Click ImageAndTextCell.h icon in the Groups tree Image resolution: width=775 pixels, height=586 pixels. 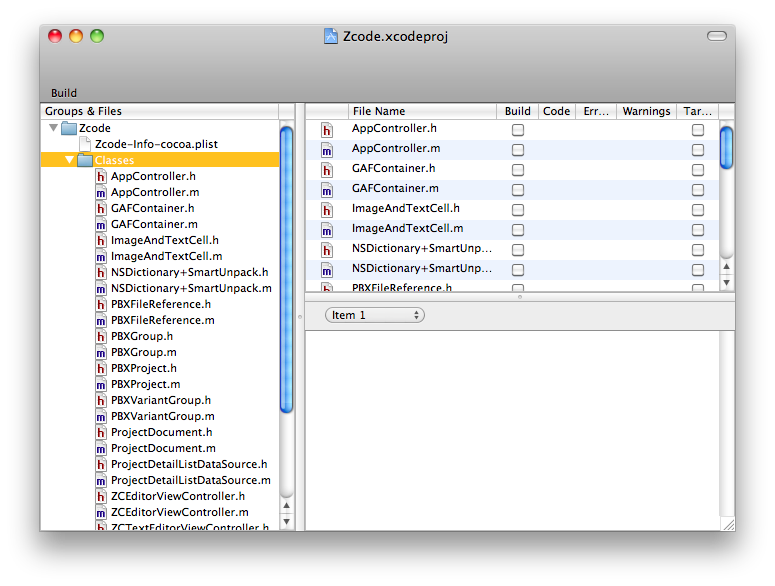point(101,240)
